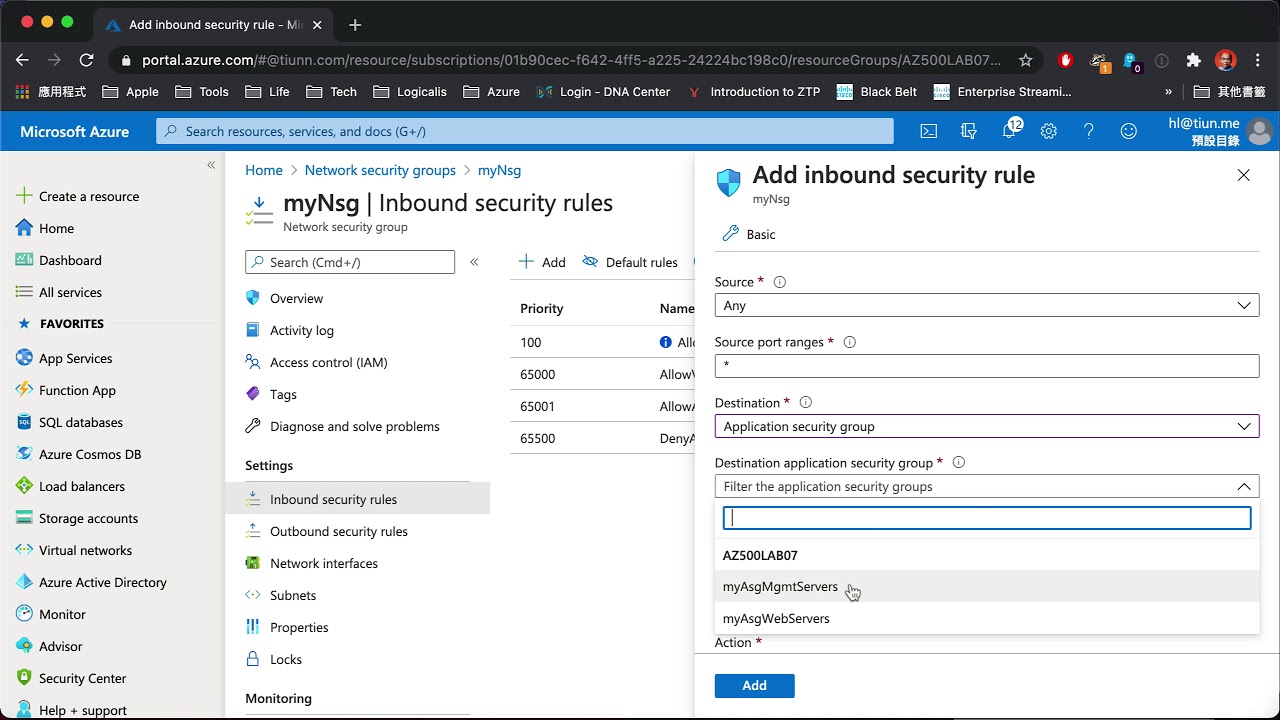Go to Network security groups breadcrumb
1280x720 pixels.
pos(380,170)
